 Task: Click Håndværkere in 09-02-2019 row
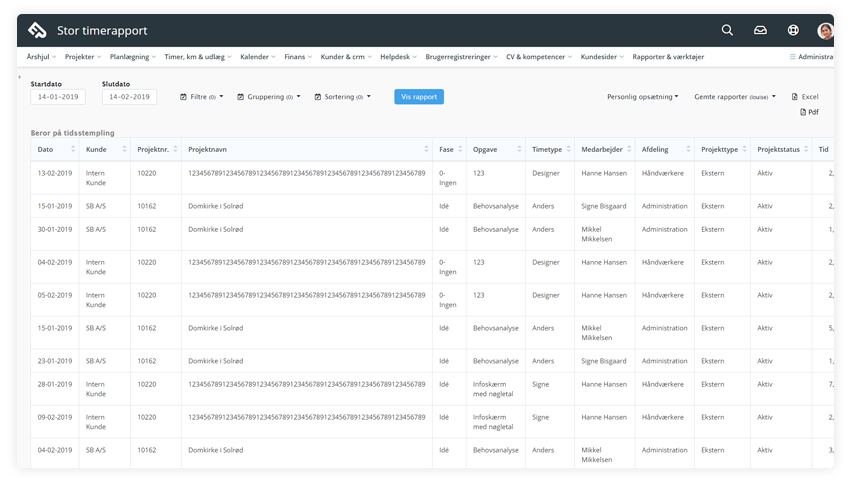(x=662, y=417)
